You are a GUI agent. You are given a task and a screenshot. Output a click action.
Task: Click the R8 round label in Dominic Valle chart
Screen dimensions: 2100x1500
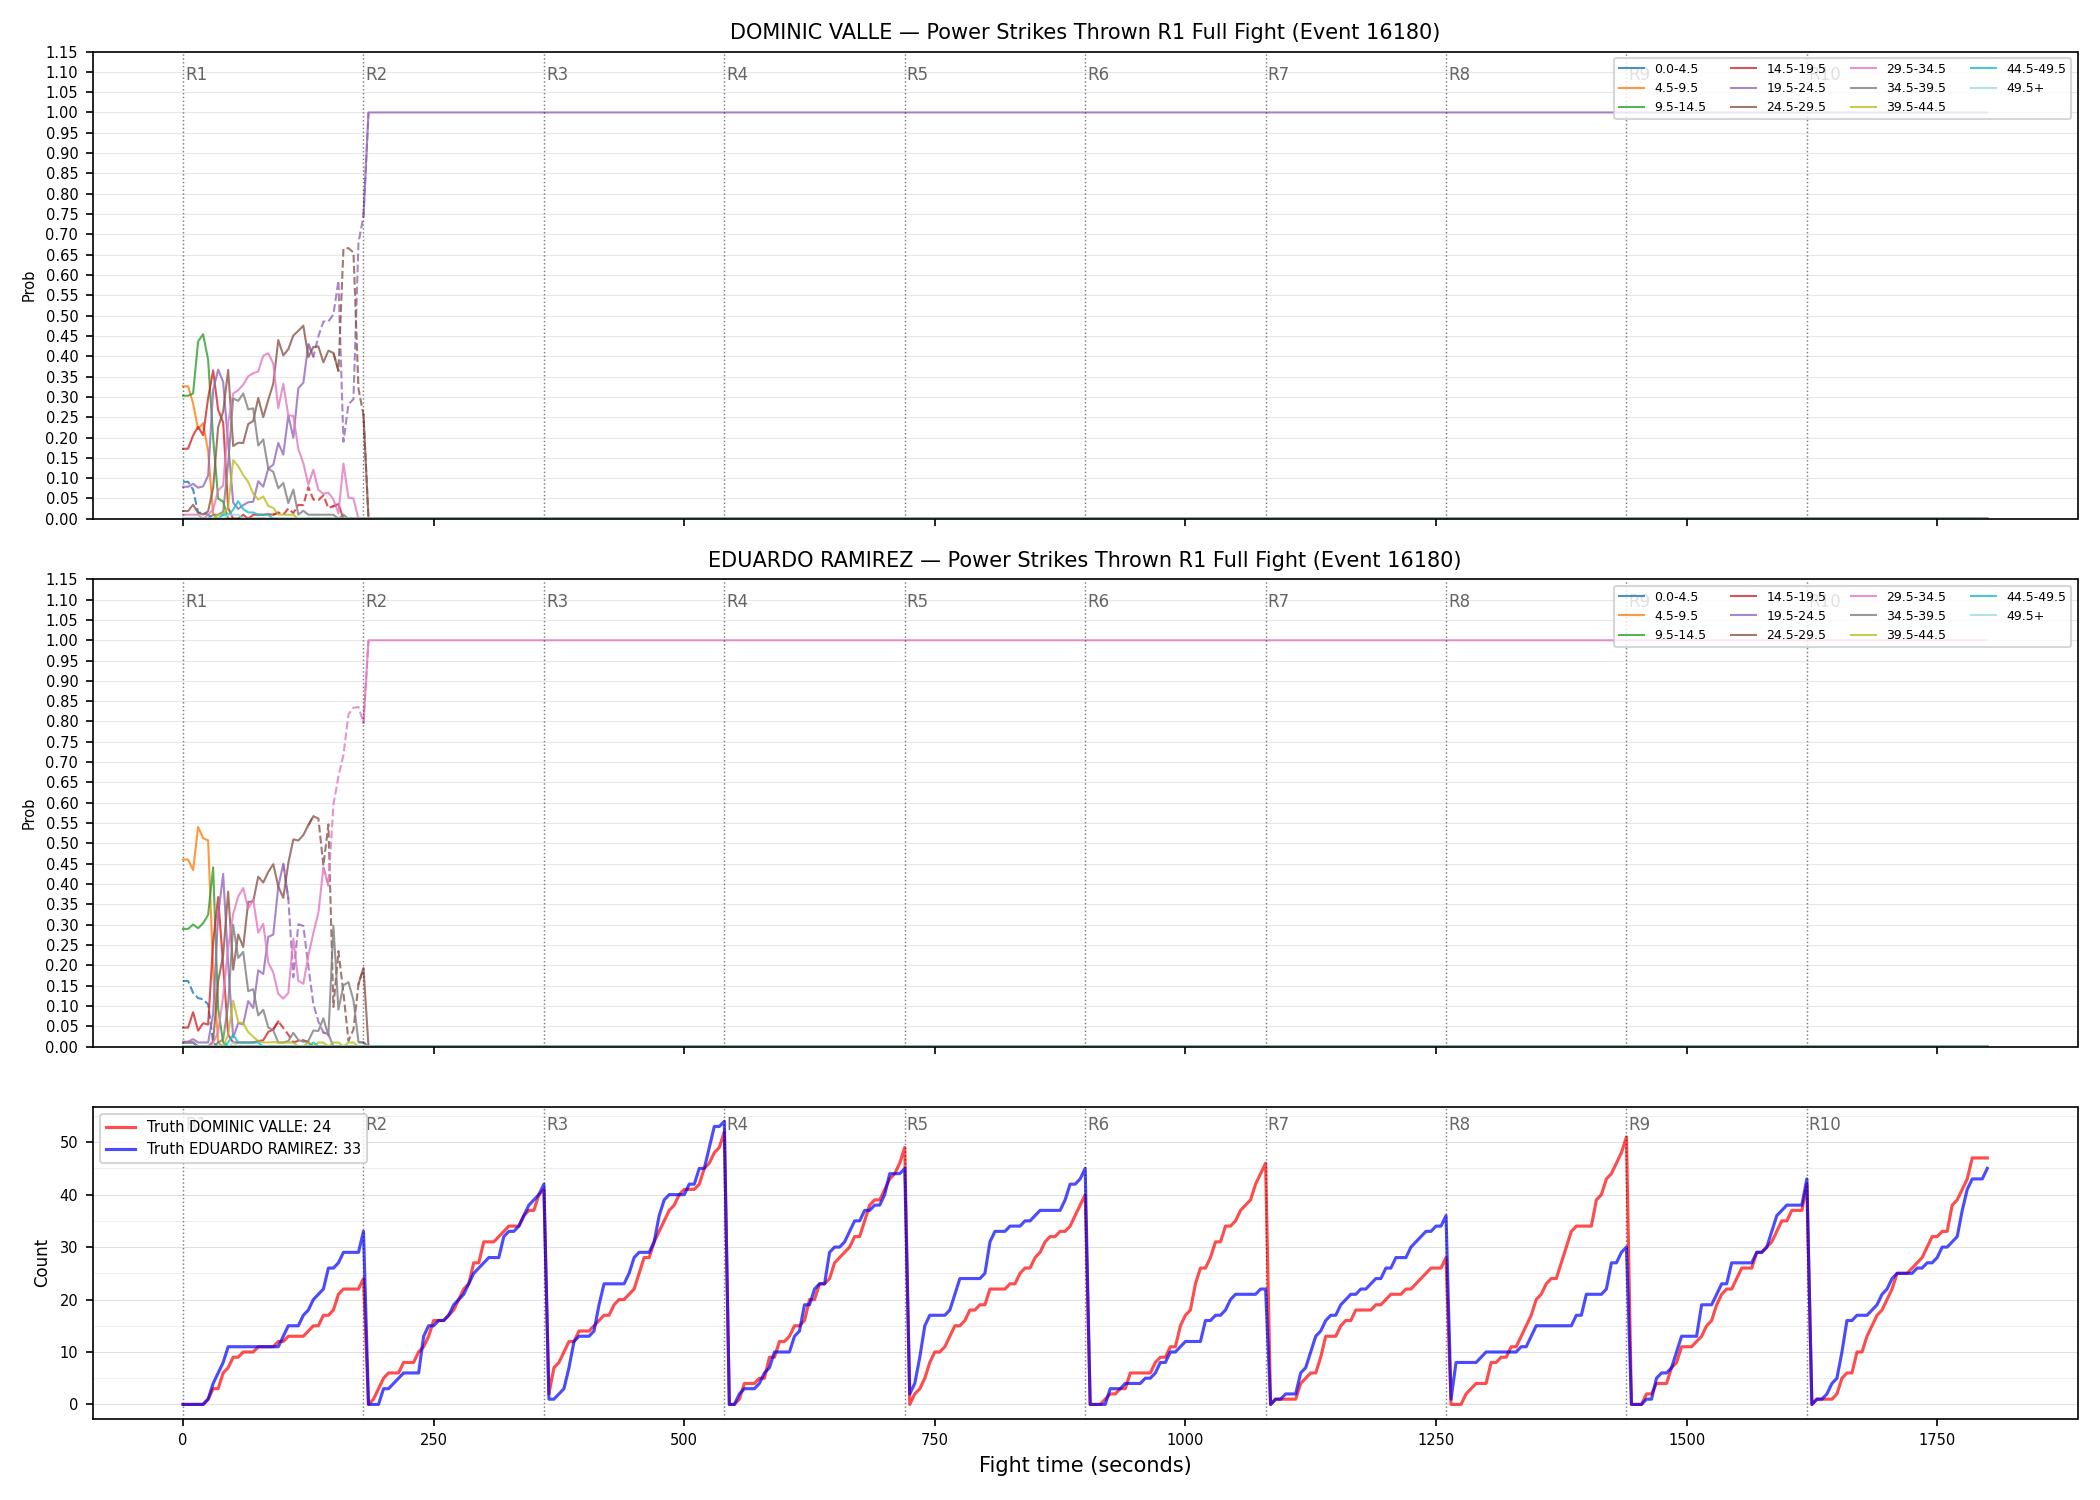[x=1459, y=74]
